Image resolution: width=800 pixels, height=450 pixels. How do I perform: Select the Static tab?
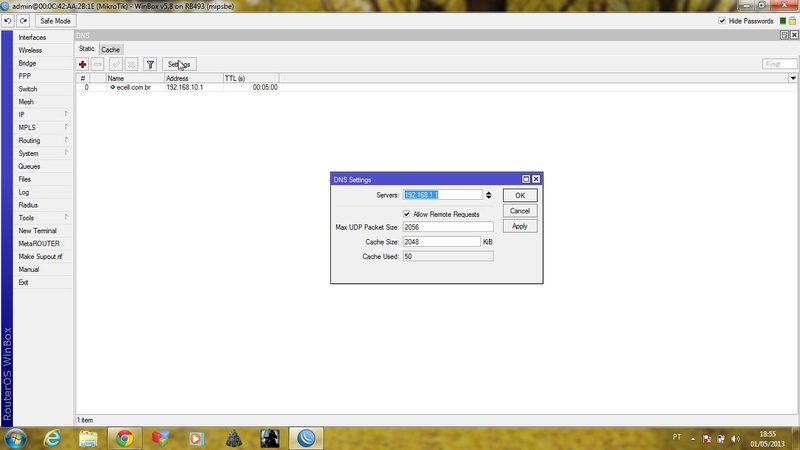(x=86, y=49)
